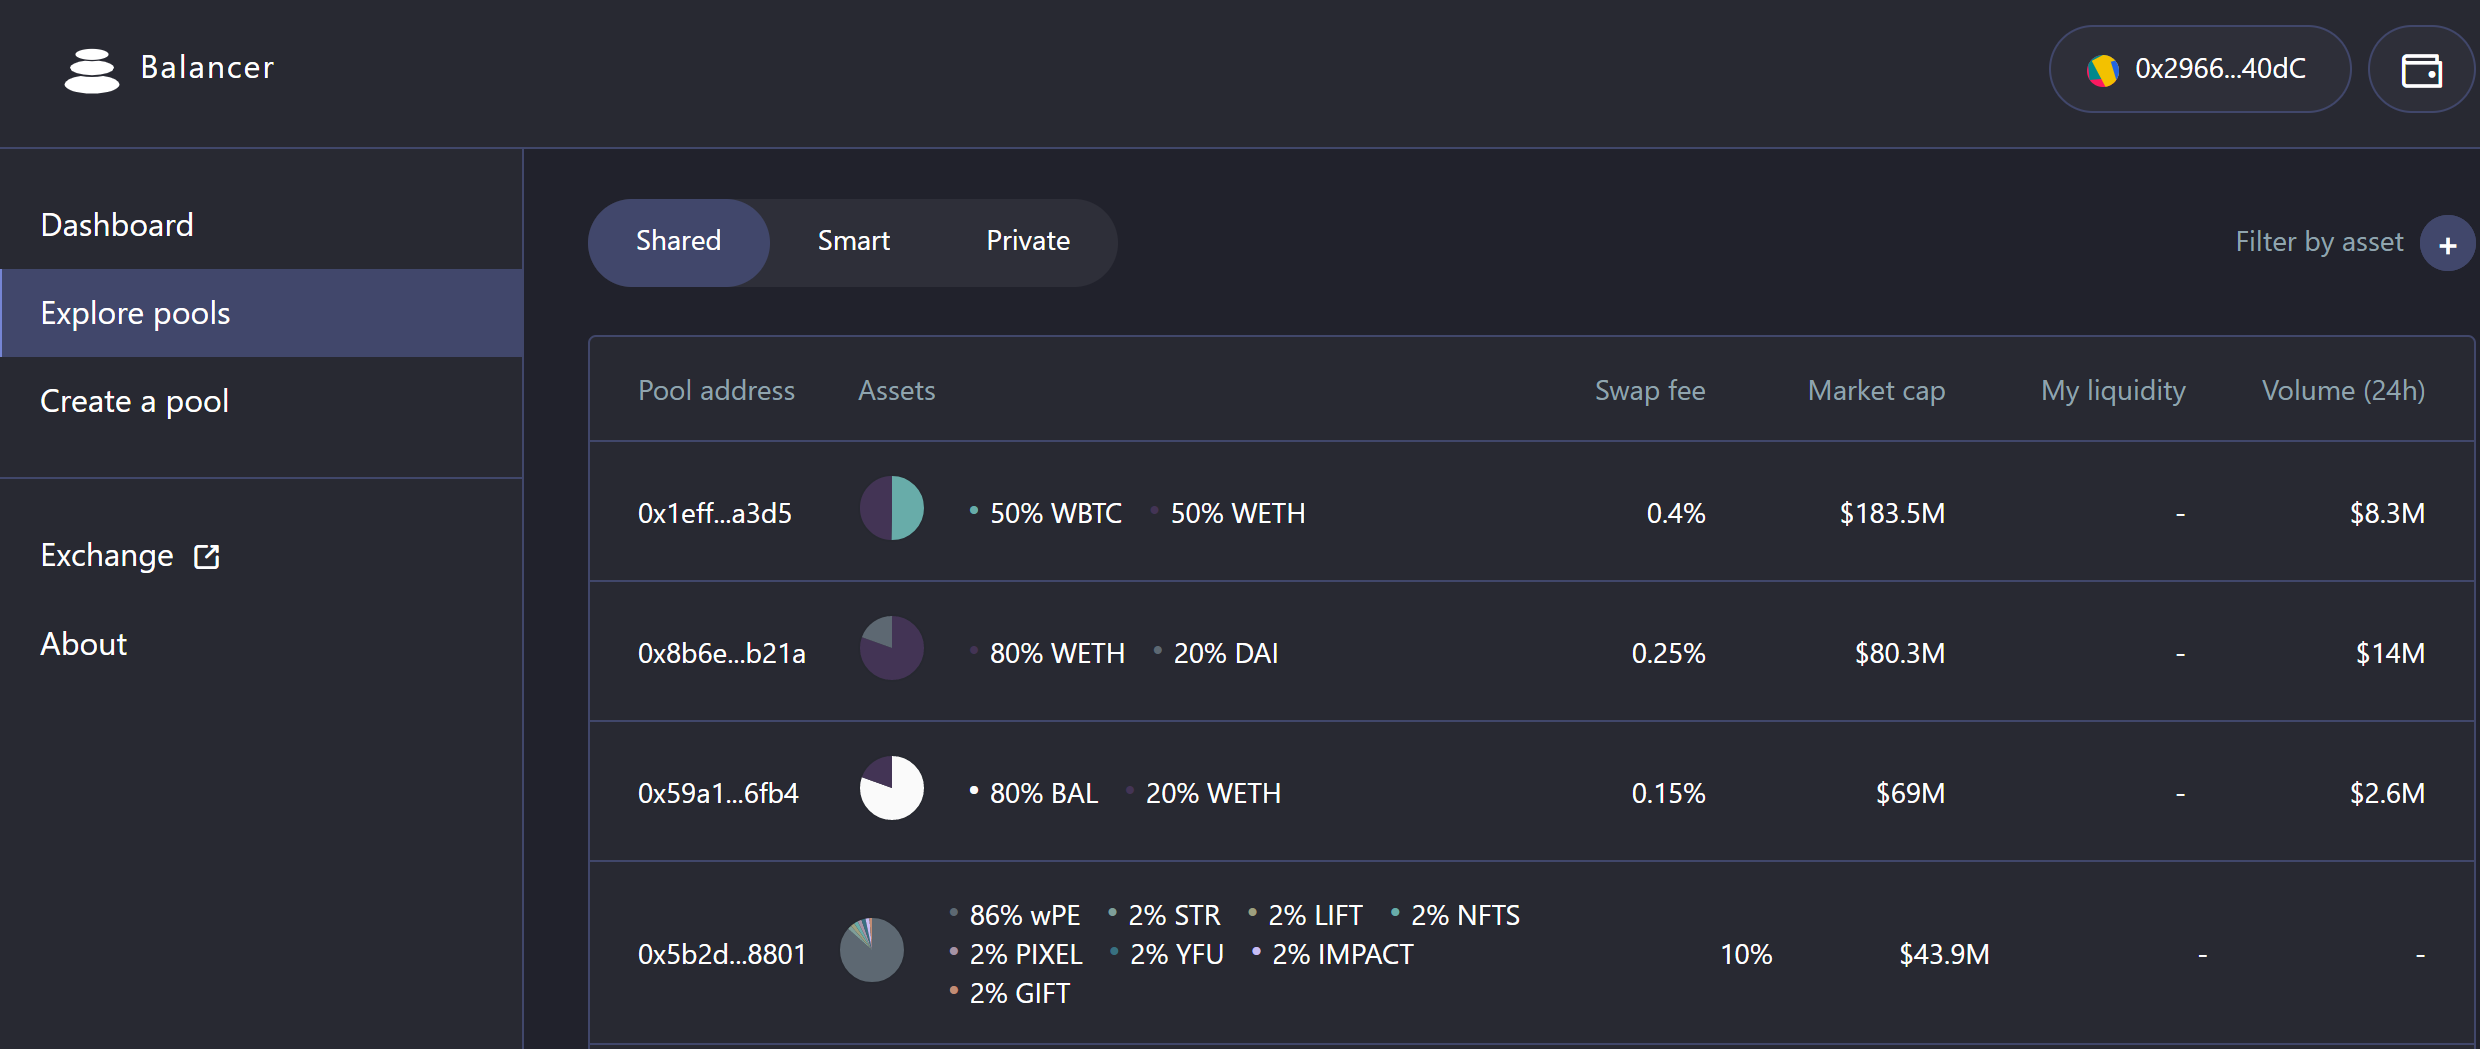Click the Exchange external link icon
This screenshot has height=1049, width=2480.
(207, 557)
